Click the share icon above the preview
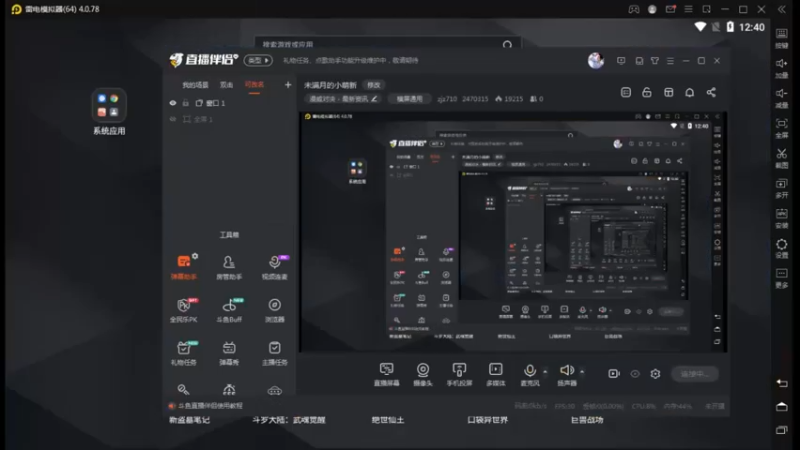The height and width of the screenshot is (450, 800). 711,92
